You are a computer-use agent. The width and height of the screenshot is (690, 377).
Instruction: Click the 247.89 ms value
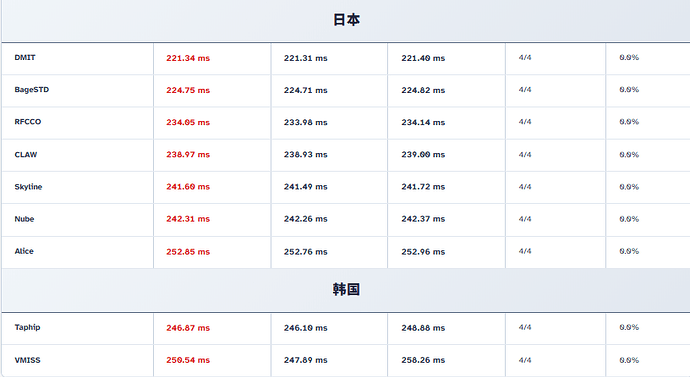click(x=305, y=360)
